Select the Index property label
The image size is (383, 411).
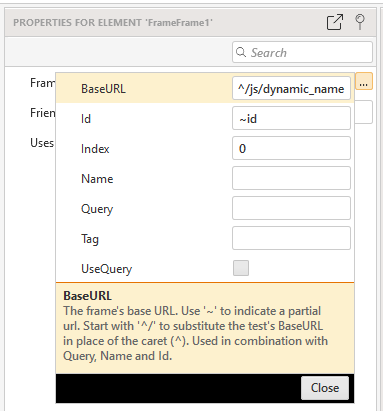[x=95, y=149]
